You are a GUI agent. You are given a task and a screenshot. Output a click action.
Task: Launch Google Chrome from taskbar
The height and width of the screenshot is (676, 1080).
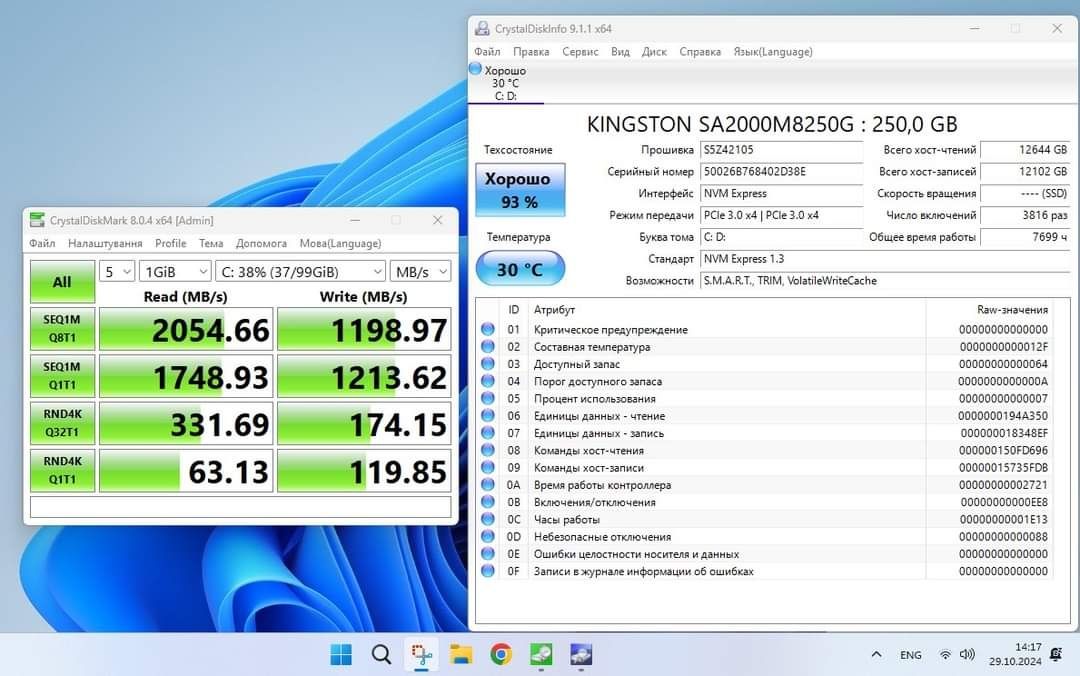click(x=501, y=654)
